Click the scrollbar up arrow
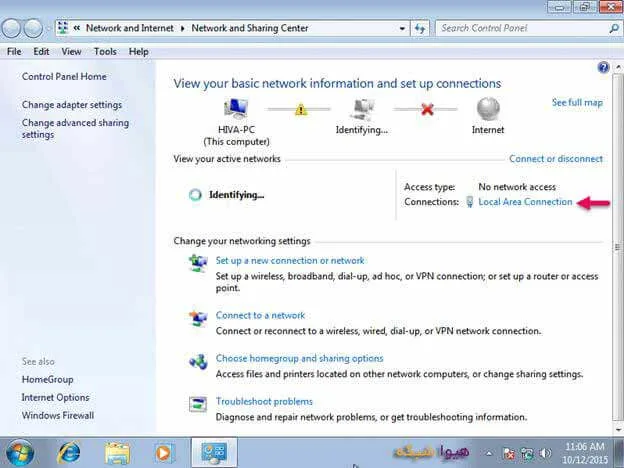The image size is (624, 468). click(x=618, y=67)
